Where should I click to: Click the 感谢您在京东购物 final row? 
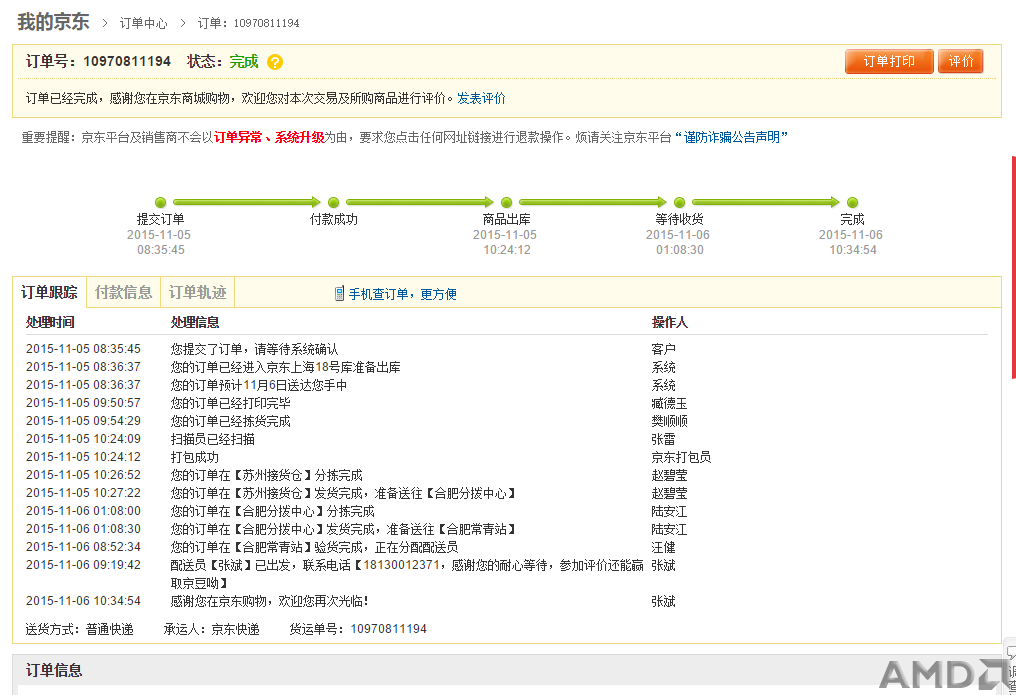click(x=507, y=601)
